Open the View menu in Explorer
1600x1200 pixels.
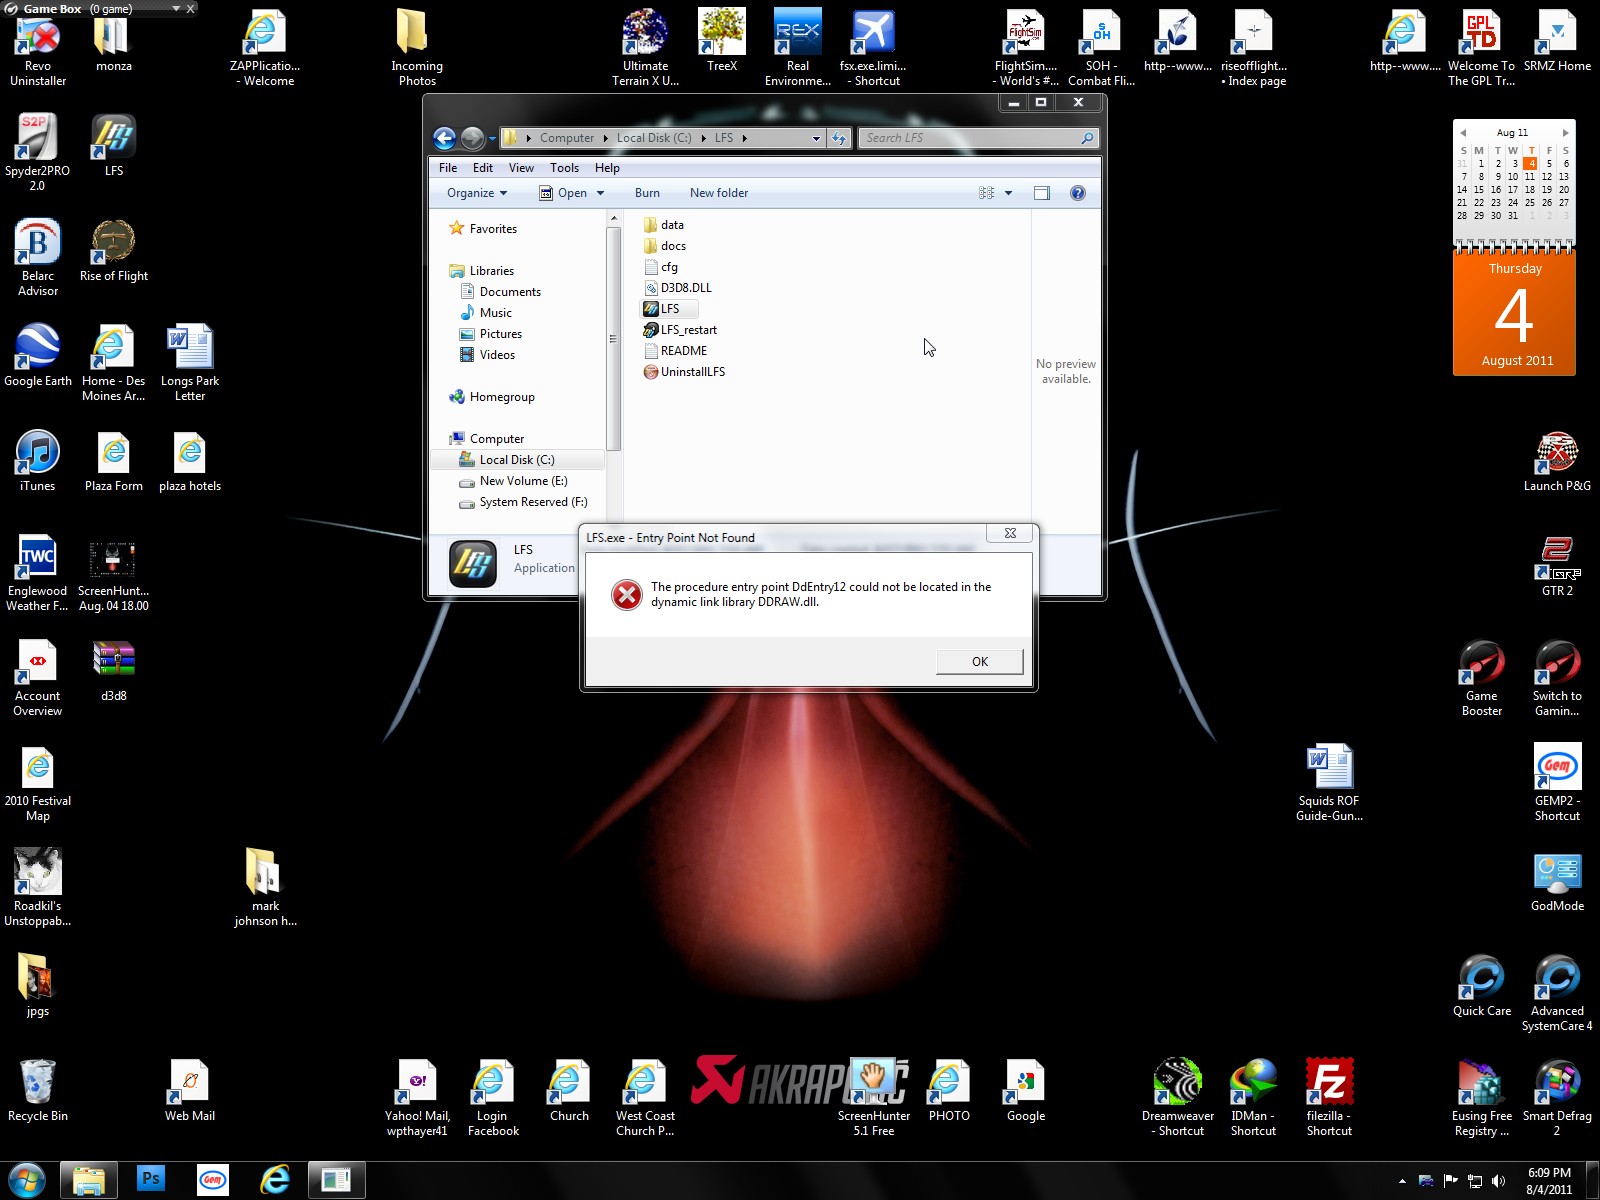[x=521, y=168]
